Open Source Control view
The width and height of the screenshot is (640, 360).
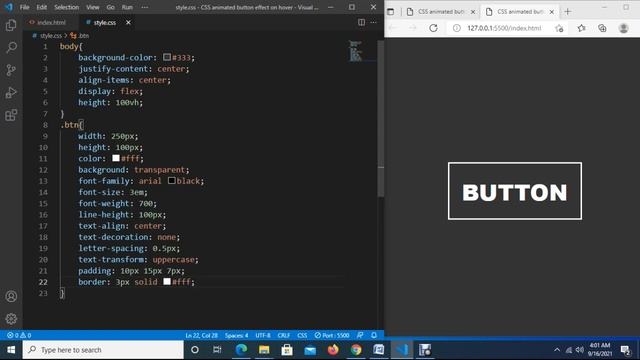pyautogui.click(x=11, y=70)
